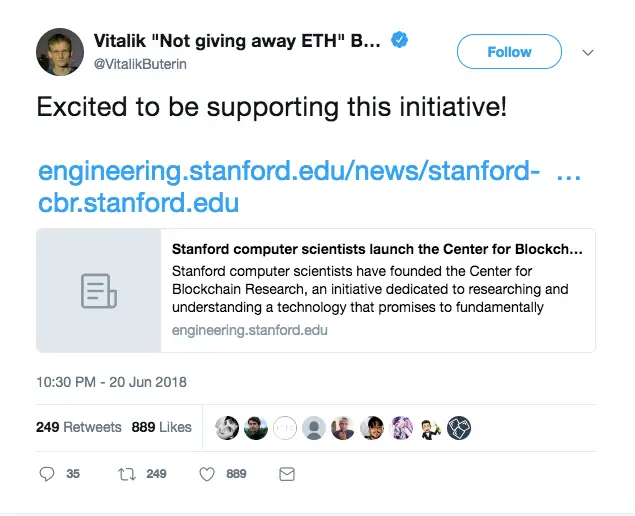Screen dimensions: 635x516
Task: Click the blue verified badge icon
Action: (399, 41)
